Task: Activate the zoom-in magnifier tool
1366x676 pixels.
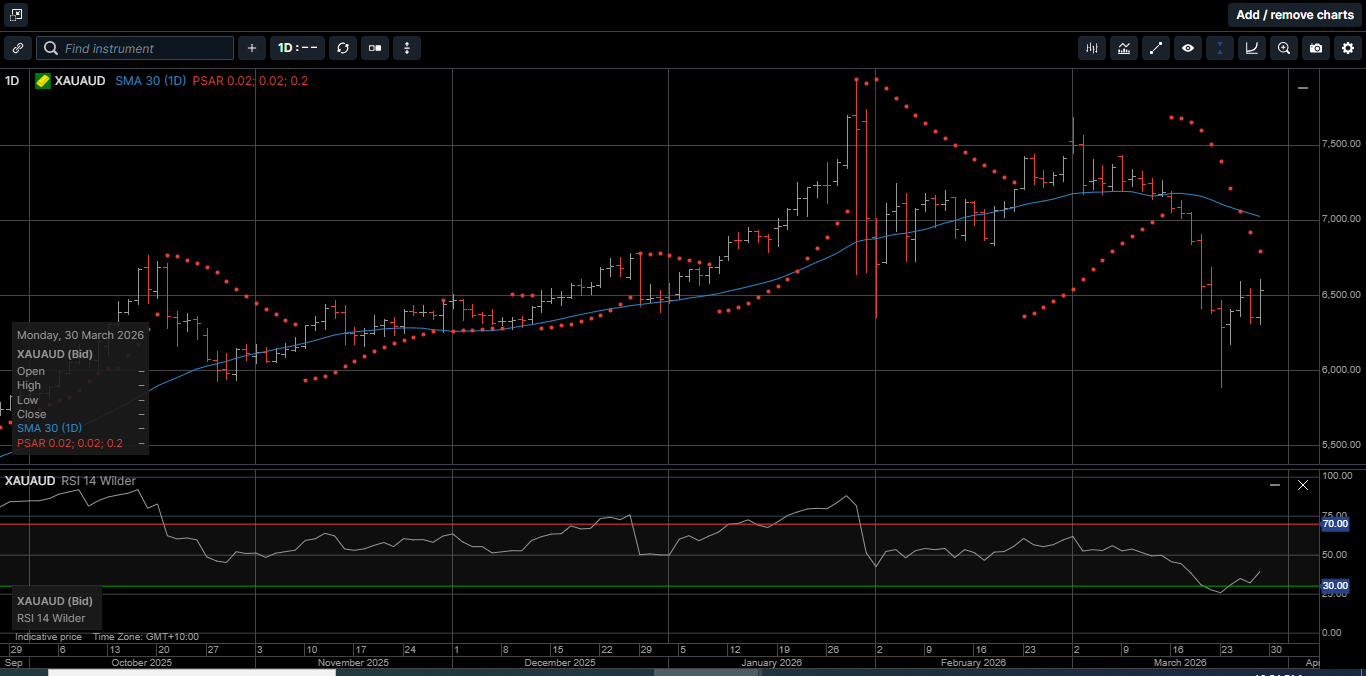Action: click(x=1284, y=47)
